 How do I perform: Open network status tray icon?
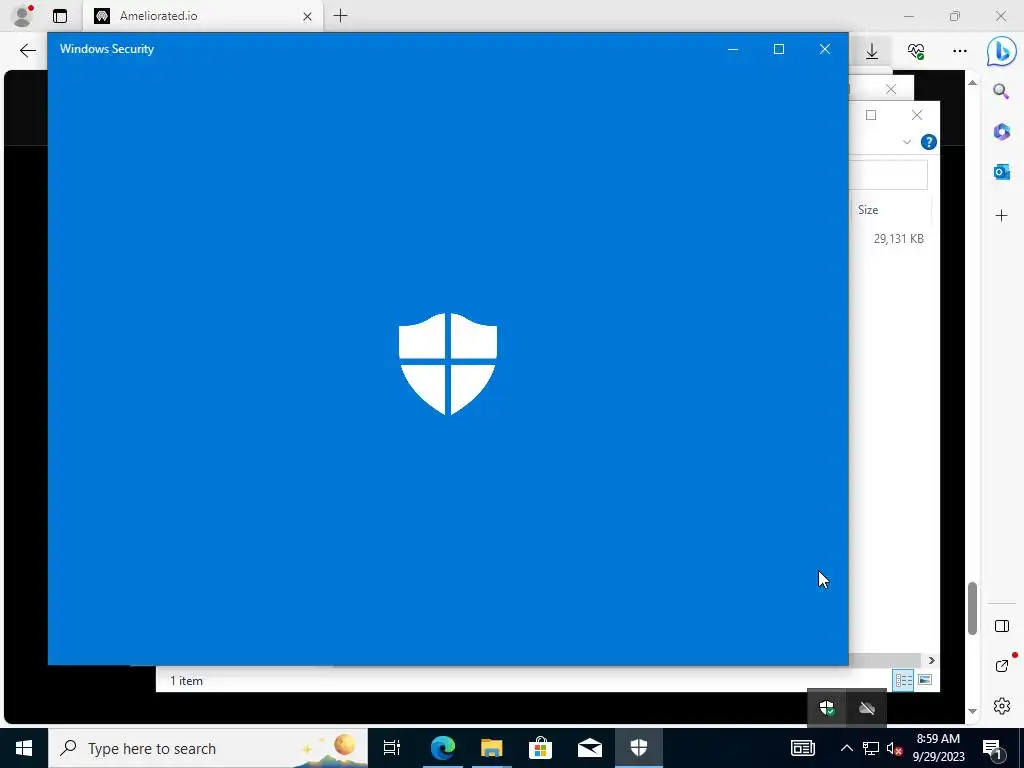pos(871,748)
